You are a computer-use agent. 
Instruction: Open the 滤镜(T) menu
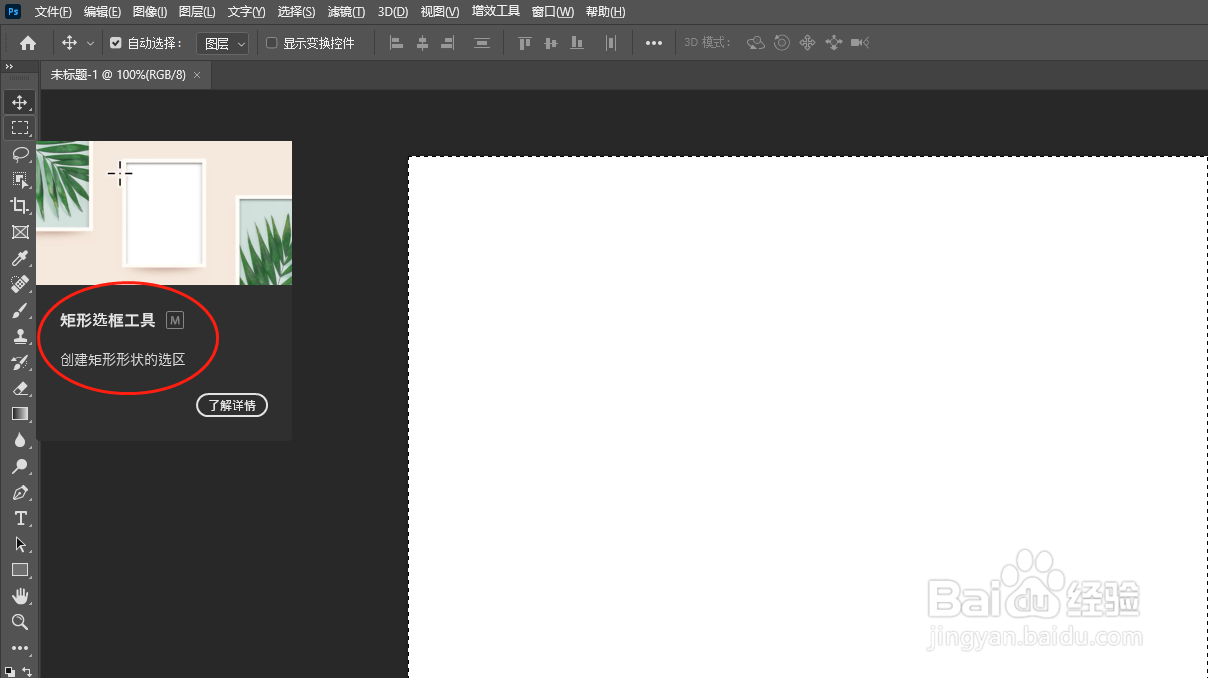click(346, 11)
